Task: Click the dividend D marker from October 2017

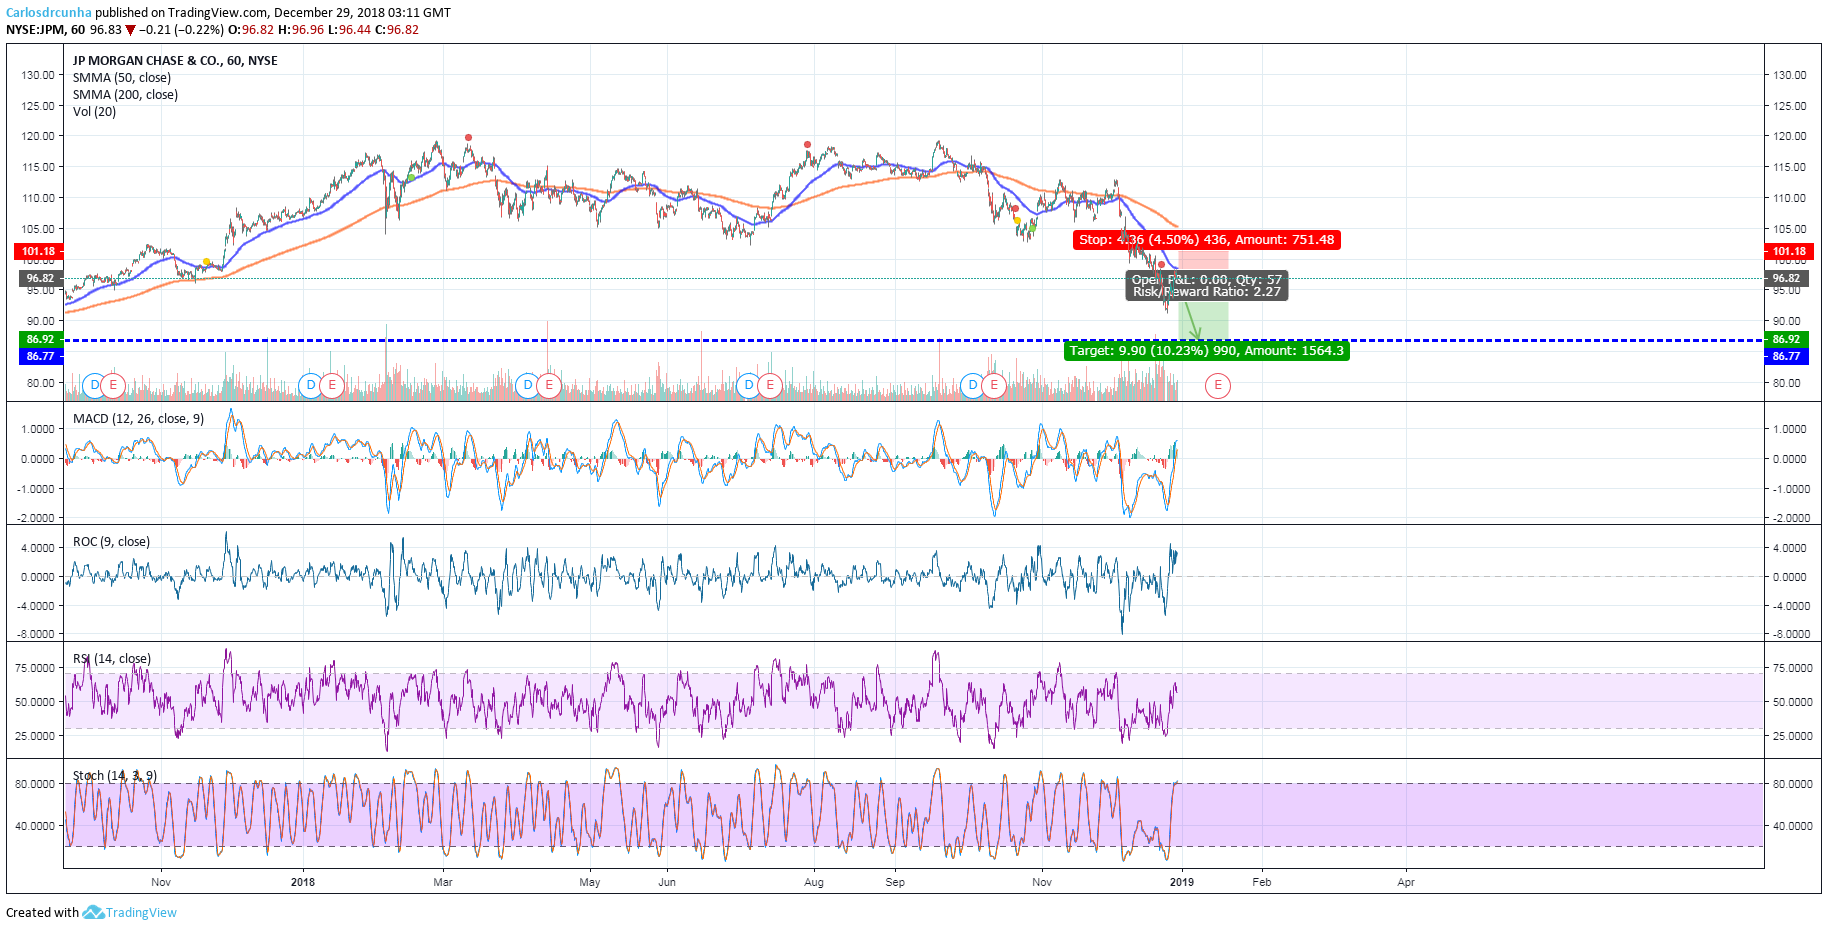Action: [x=95, y=385]
